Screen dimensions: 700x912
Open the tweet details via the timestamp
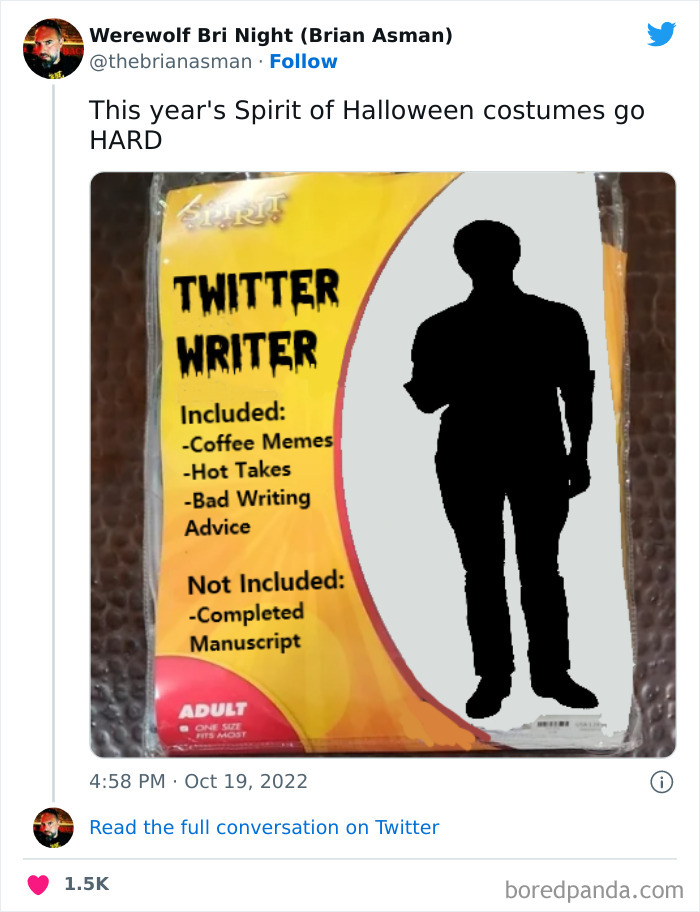tap(198, 782)
